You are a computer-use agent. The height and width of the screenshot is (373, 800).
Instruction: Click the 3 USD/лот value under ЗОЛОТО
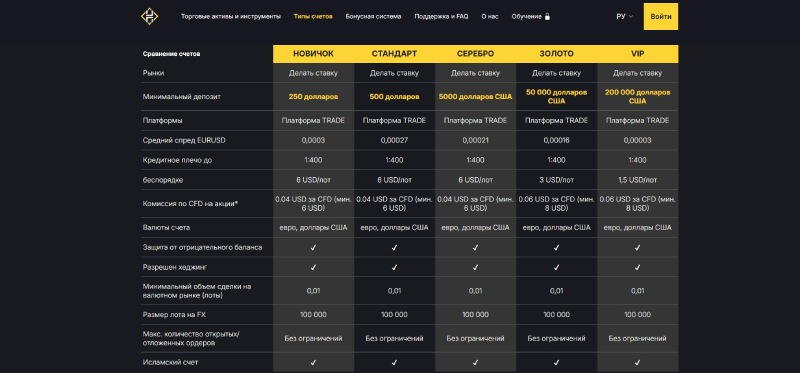point(557,180)
